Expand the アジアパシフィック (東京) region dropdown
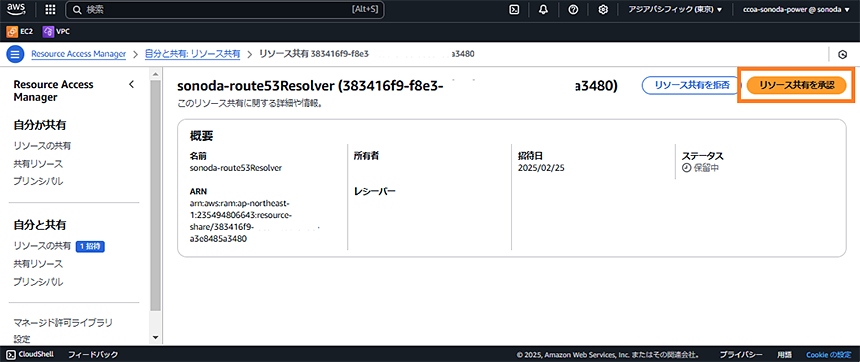The width and height of the screenshot is (860, 362). point(675,10)
